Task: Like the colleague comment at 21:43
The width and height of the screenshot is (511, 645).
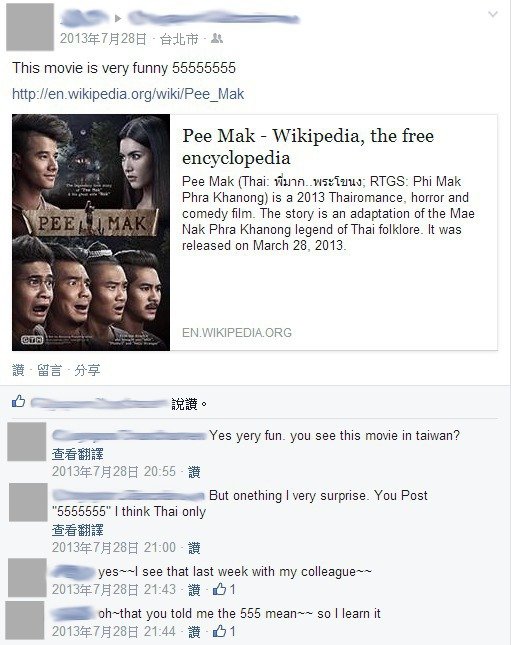Action: 194,590
